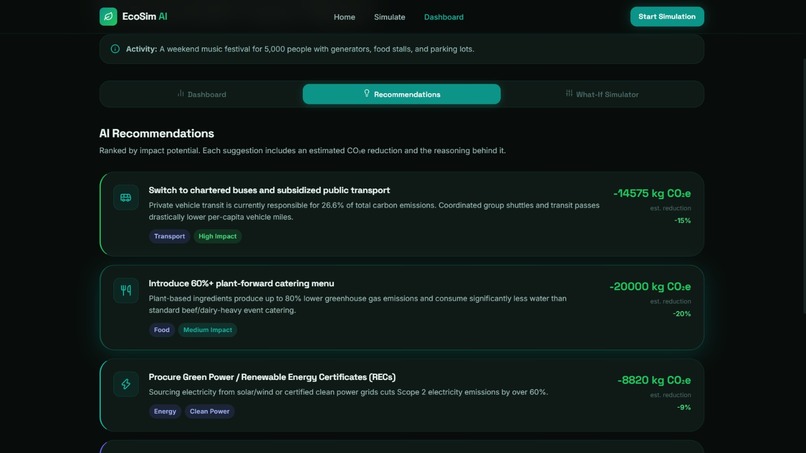This screenshot has height=453, width=806.
Task: Click the bar chart icon in Dashboard tab
Action: point(180,94)
